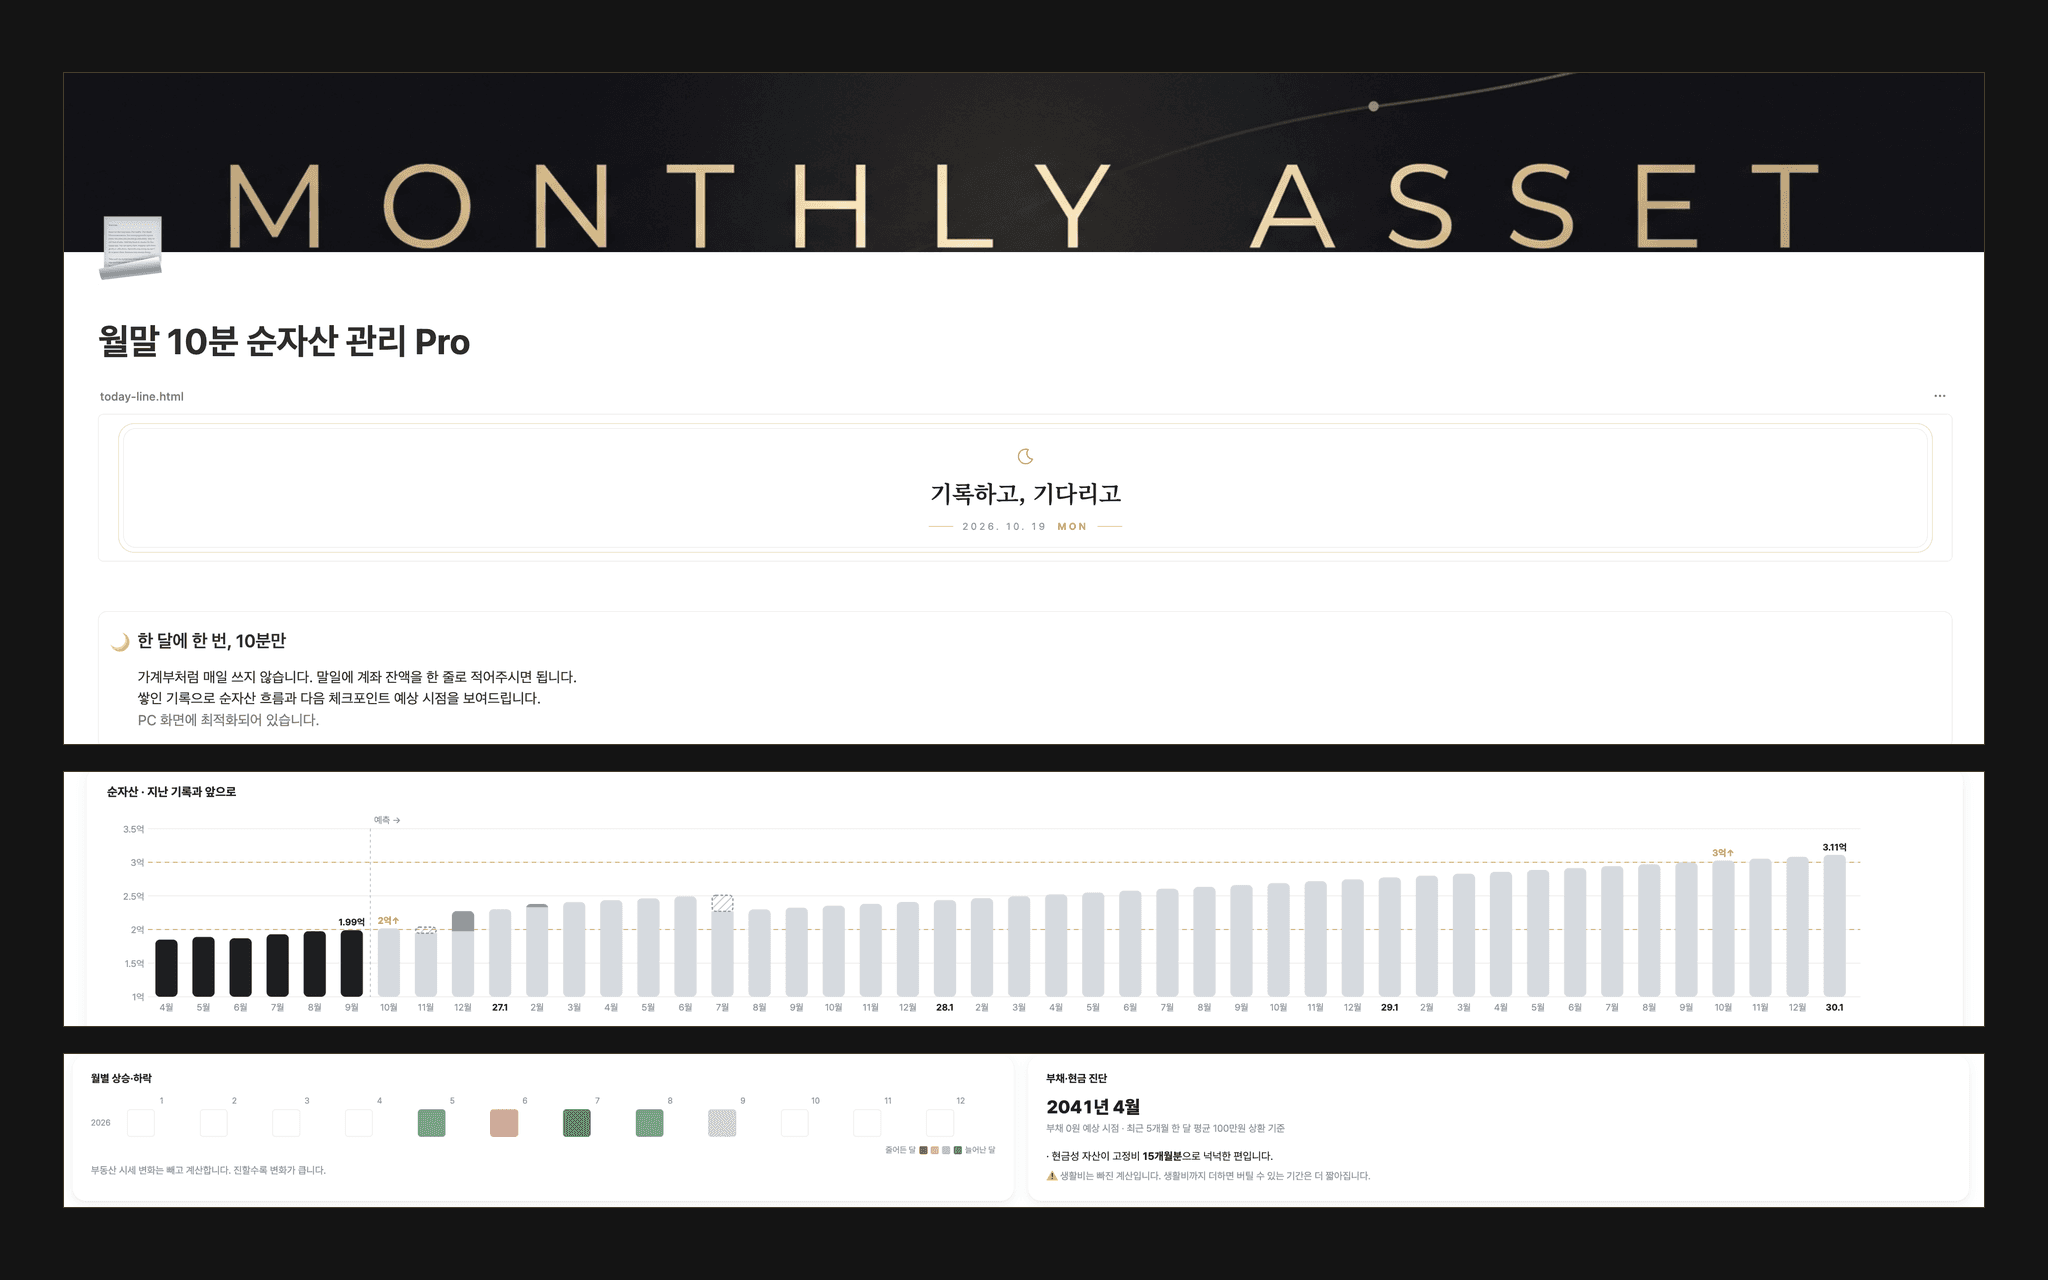Click the bar with the dark gray top for 12월
The width and height of the screenshot is (2048, 1280).
point(463,954)
